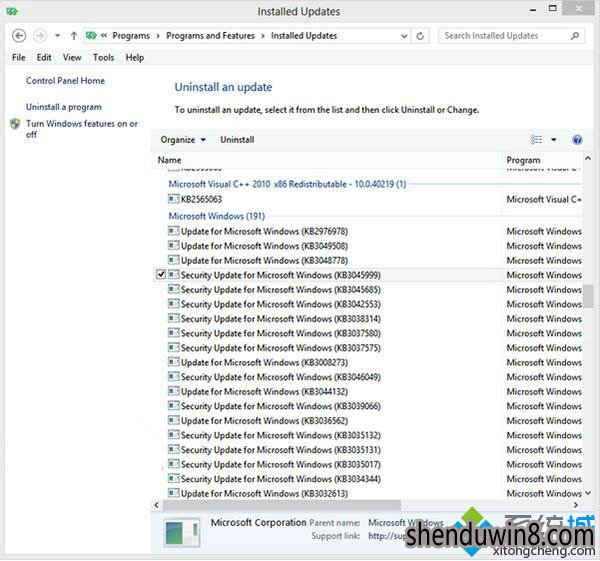600x561 pixels.
Task: Minimize the Installed Updates window
Action: pos(533,10)
